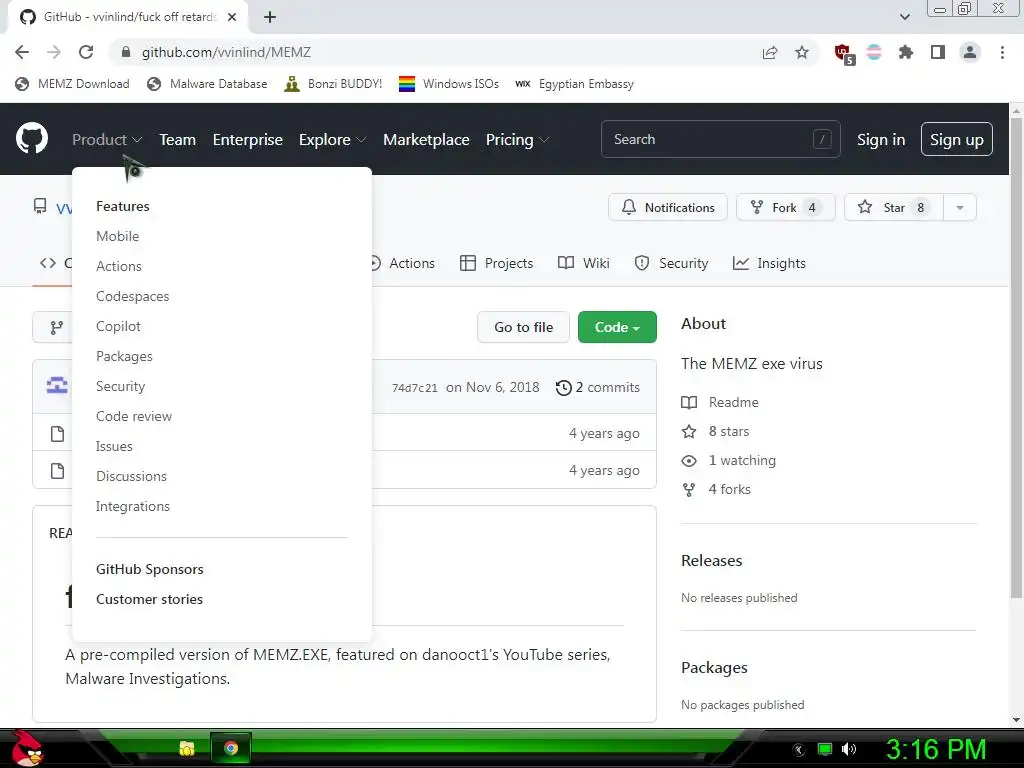Screen dimensions: 1024x768
Task: Select Integrations in Product menu
Action: pyautogui.click(x=133, y=507)
